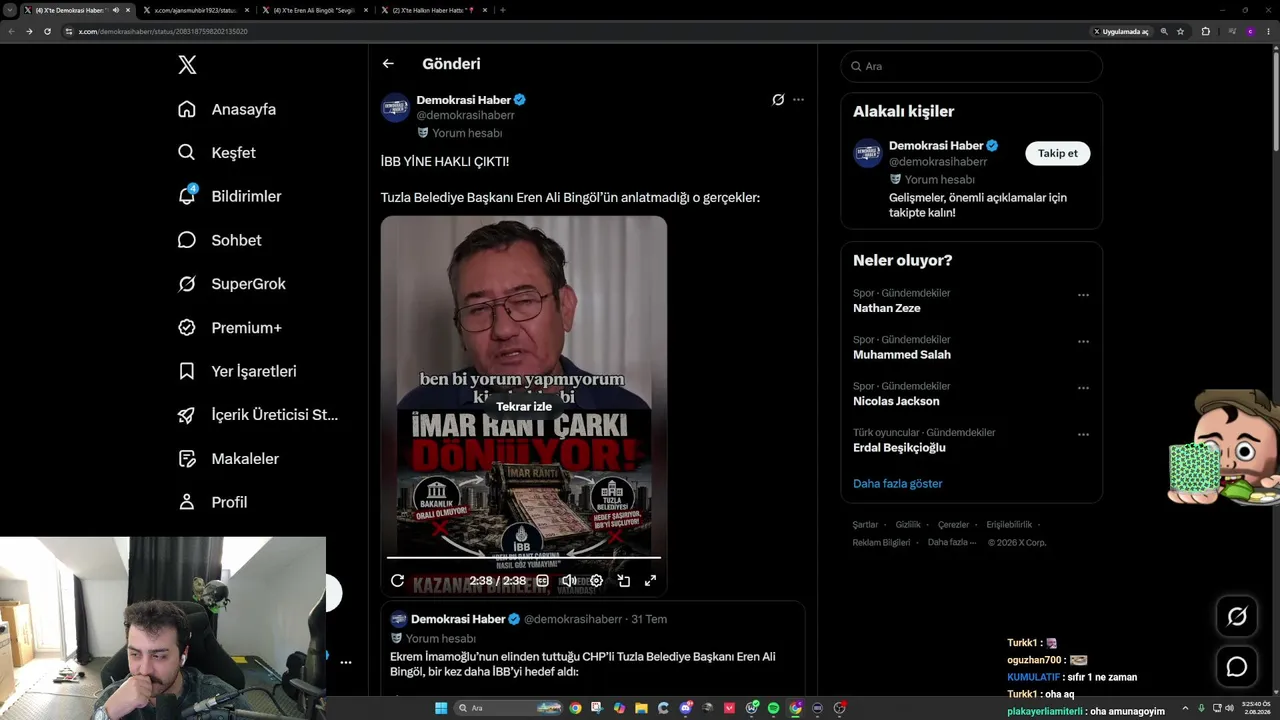This screenshot has height=720, width=1280.
Task: Open Premium+ from the sidebar
Action: tap(229, 327)
